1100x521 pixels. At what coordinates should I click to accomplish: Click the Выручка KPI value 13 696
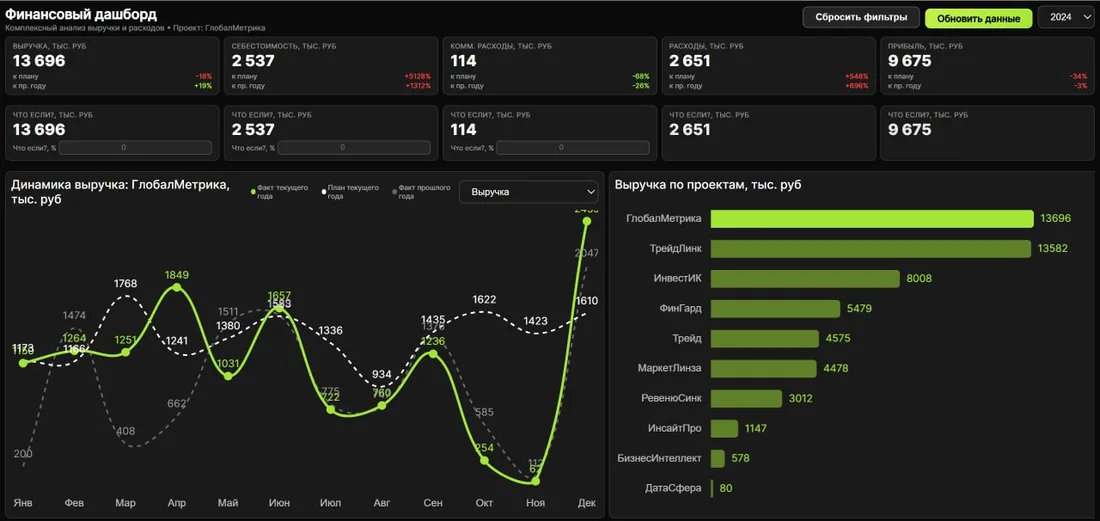(x=39, y=61)
